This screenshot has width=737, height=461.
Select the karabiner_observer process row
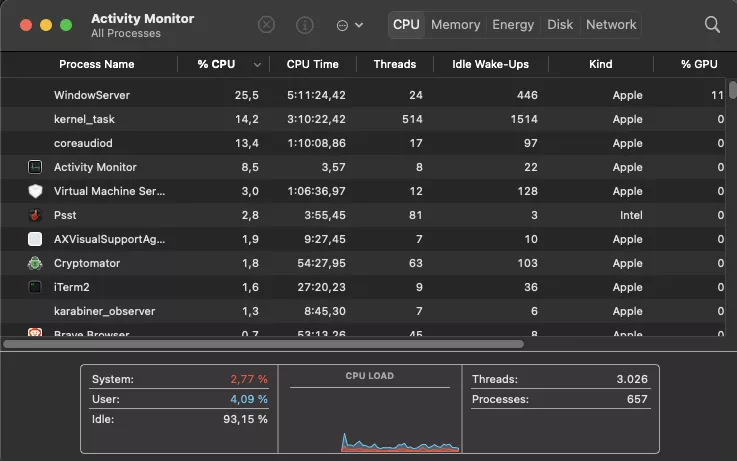click(362, 311)
